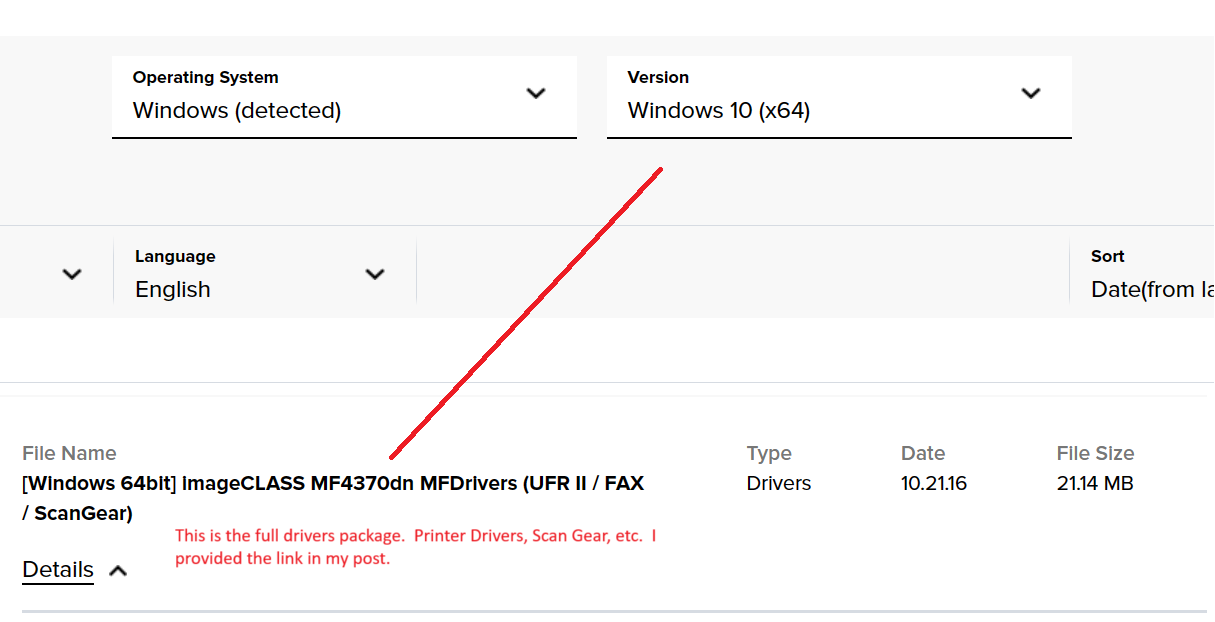Click the 10.21.16 date value

(934, 483)
